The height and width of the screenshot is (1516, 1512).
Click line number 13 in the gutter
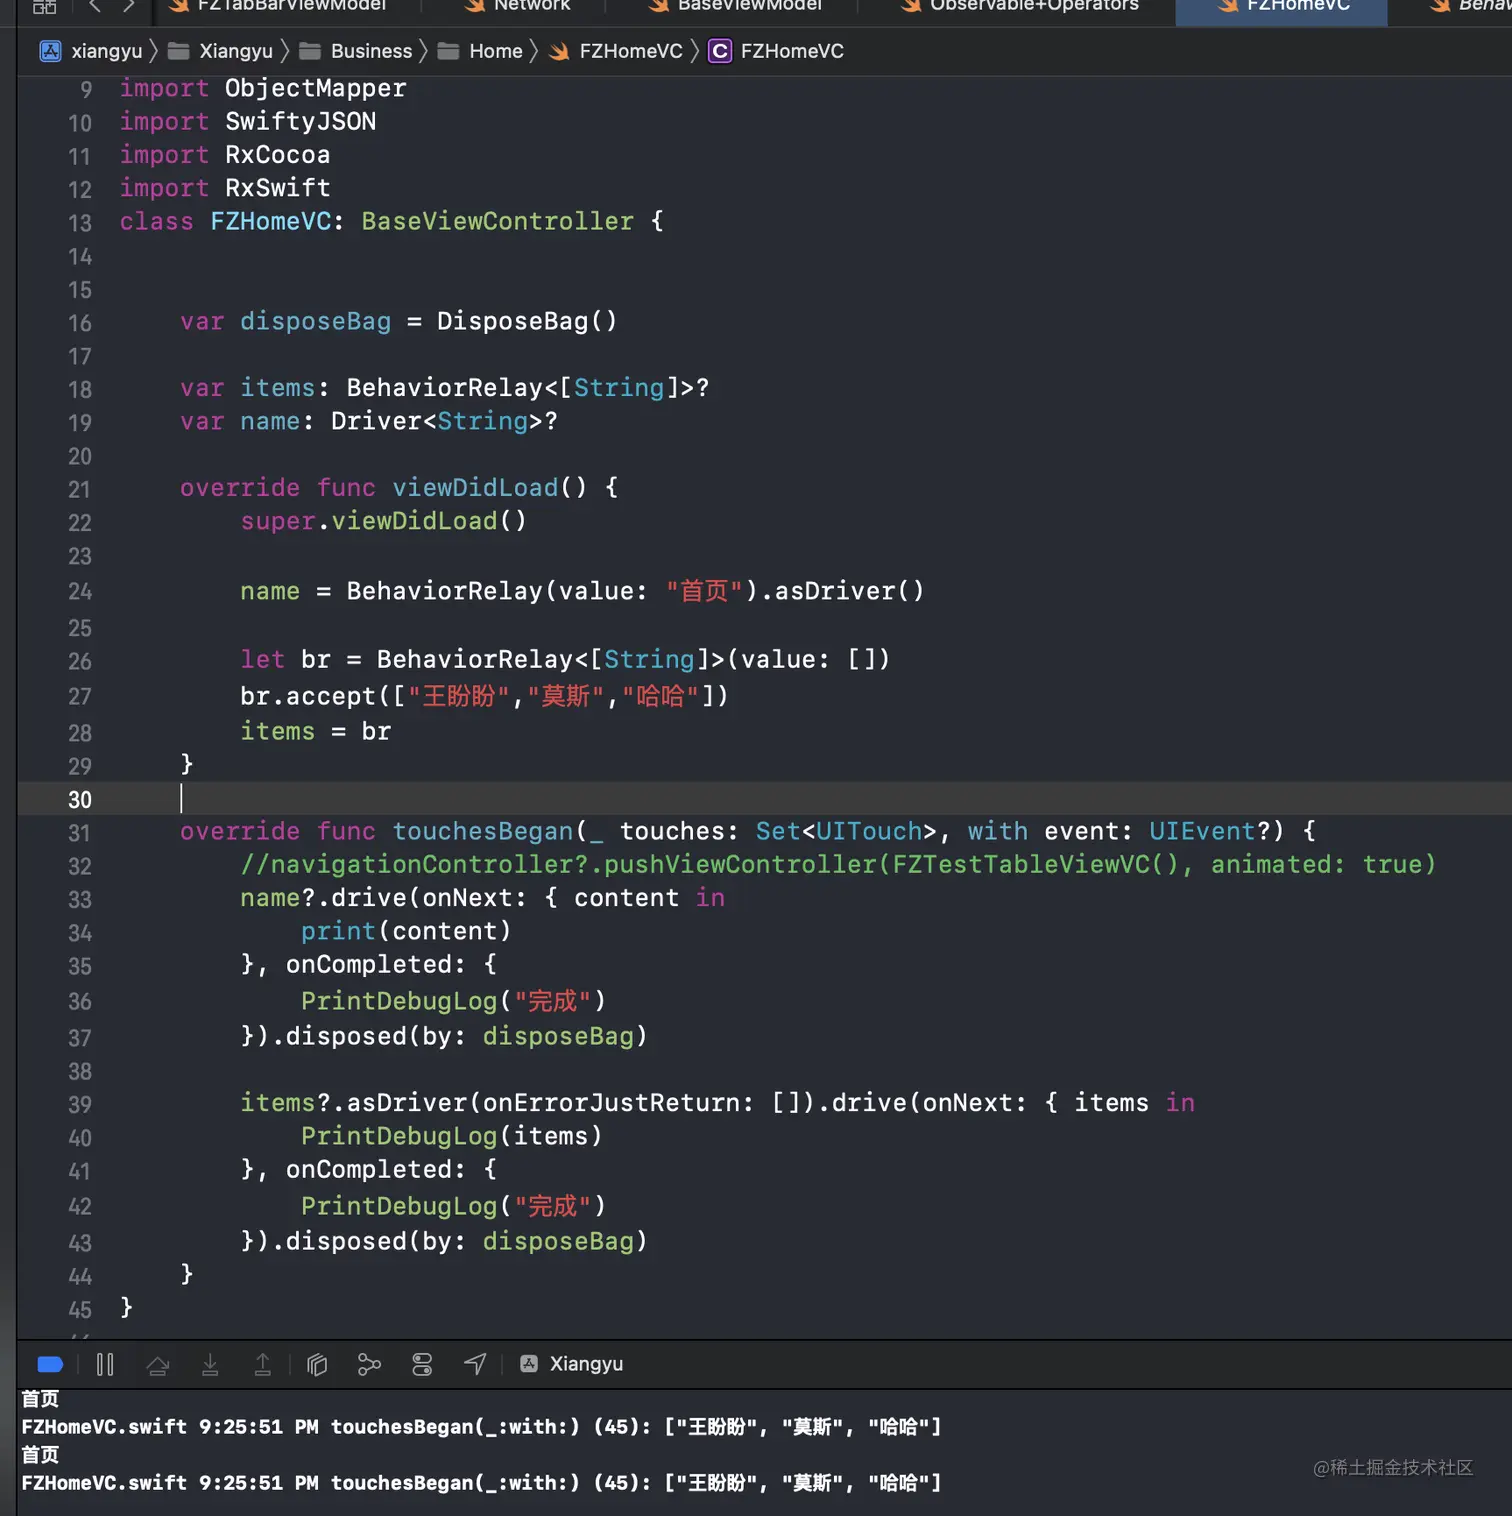pos(80,223)
